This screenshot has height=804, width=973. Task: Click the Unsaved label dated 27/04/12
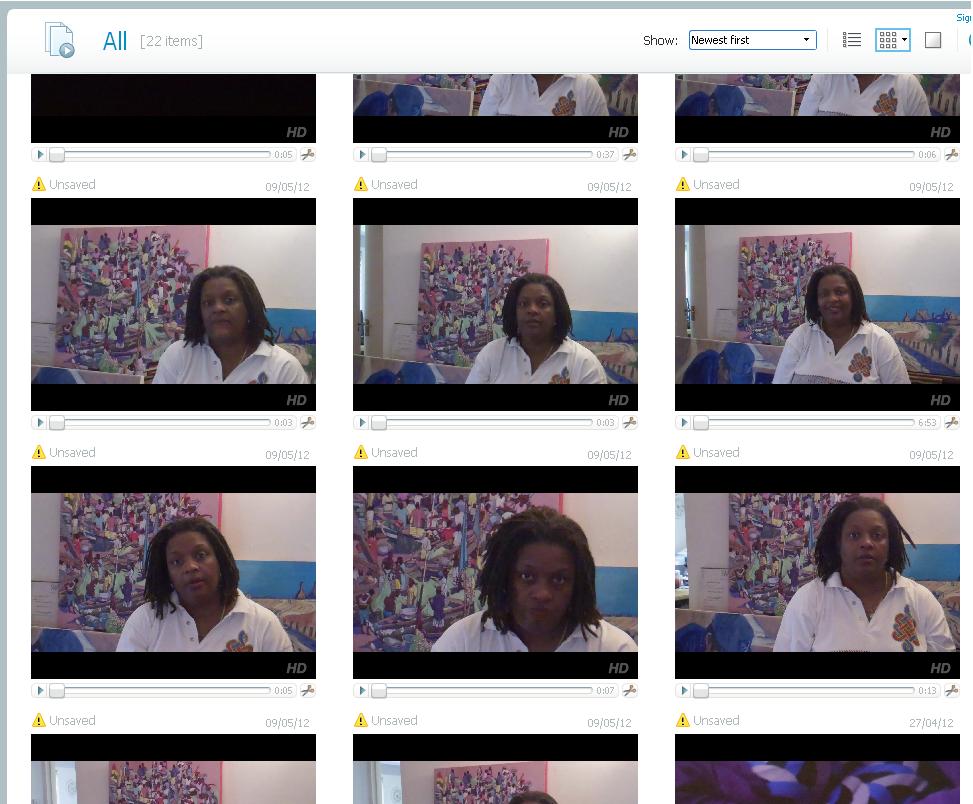click(x=716, y=720)
